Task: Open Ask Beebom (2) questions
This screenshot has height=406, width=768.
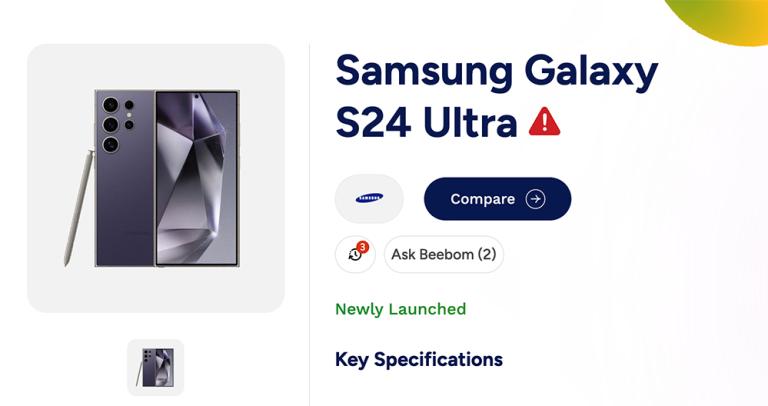Action: [444, 255]
